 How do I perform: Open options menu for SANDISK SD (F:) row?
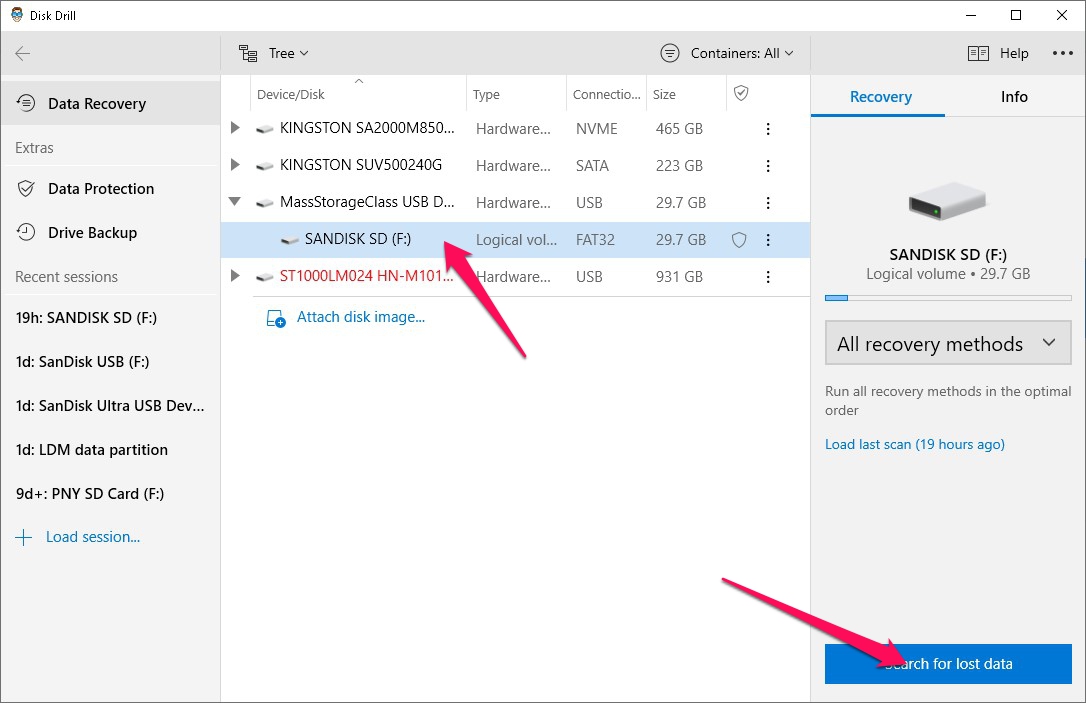[767, 240]
